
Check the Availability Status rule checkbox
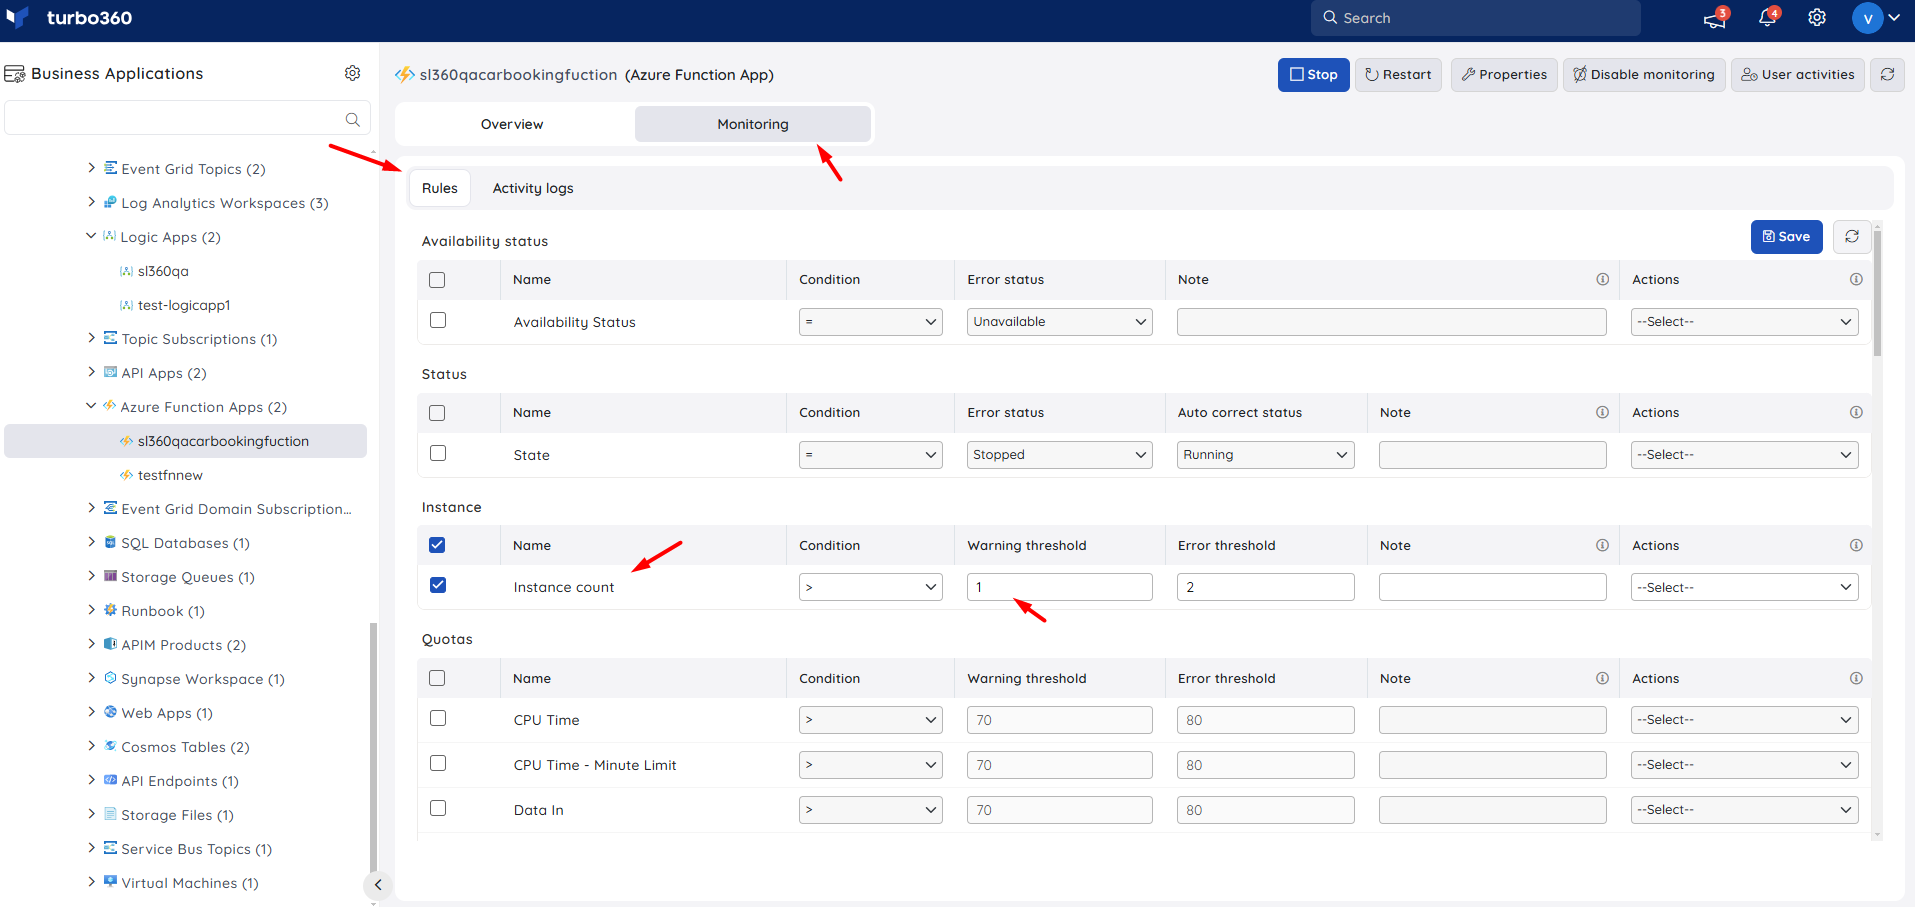click(x=437, y=321)
